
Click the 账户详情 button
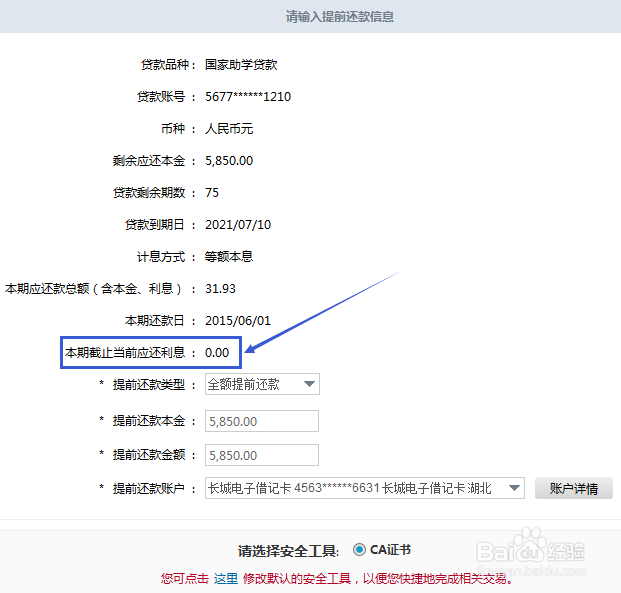[573, 488]
